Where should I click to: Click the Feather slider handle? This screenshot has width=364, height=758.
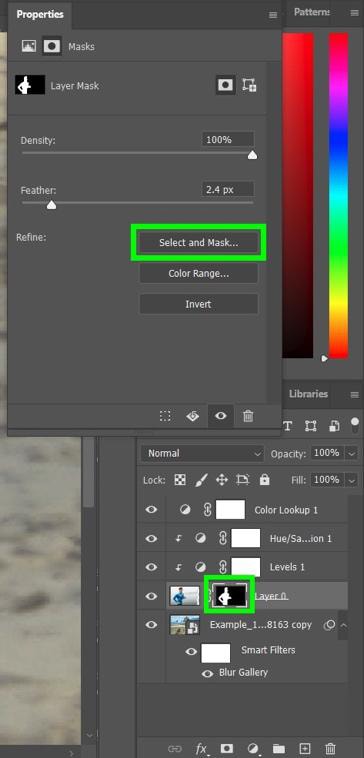(x=51, y=205)
